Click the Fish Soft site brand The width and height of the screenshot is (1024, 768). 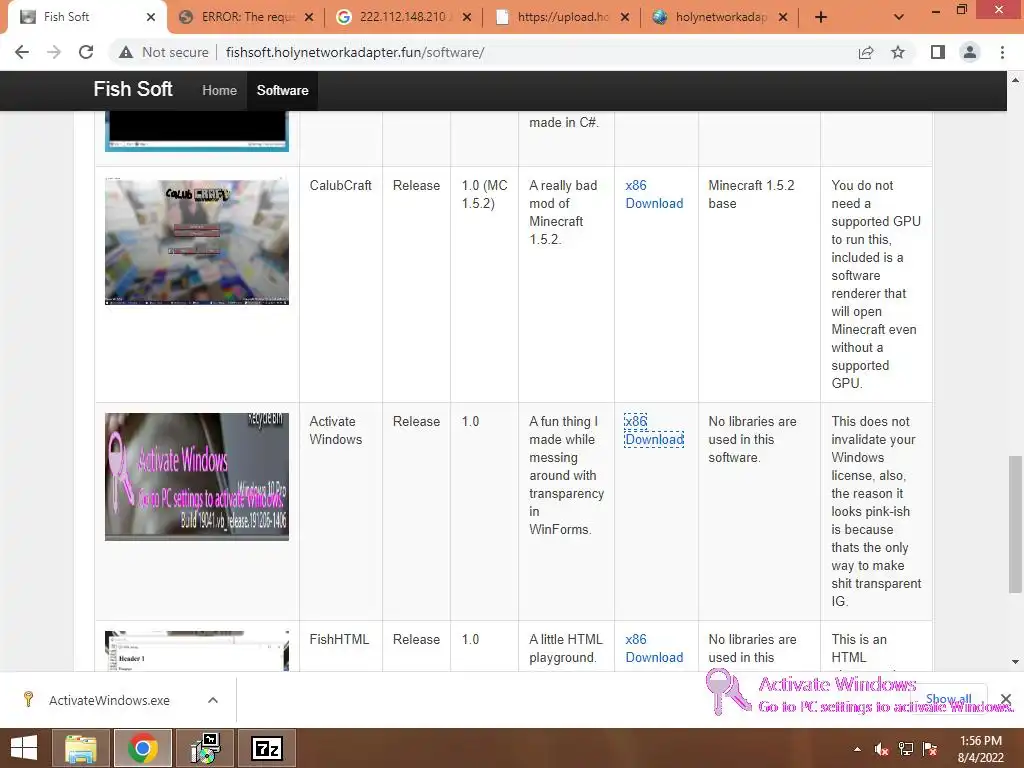(133, 89)
